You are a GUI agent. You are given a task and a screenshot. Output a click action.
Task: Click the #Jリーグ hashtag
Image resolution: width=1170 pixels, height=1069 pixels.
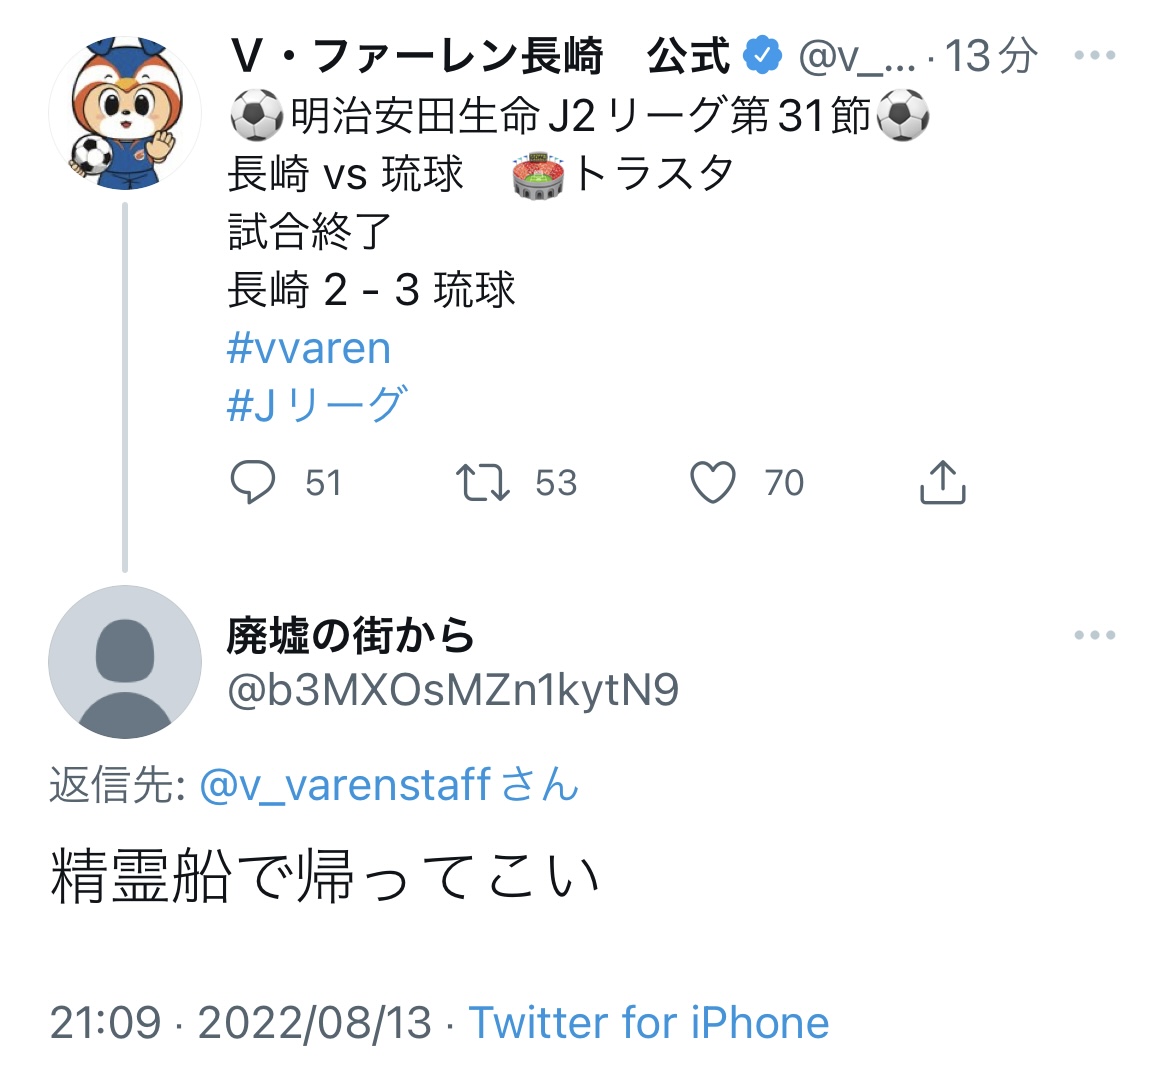coord(317,405)
